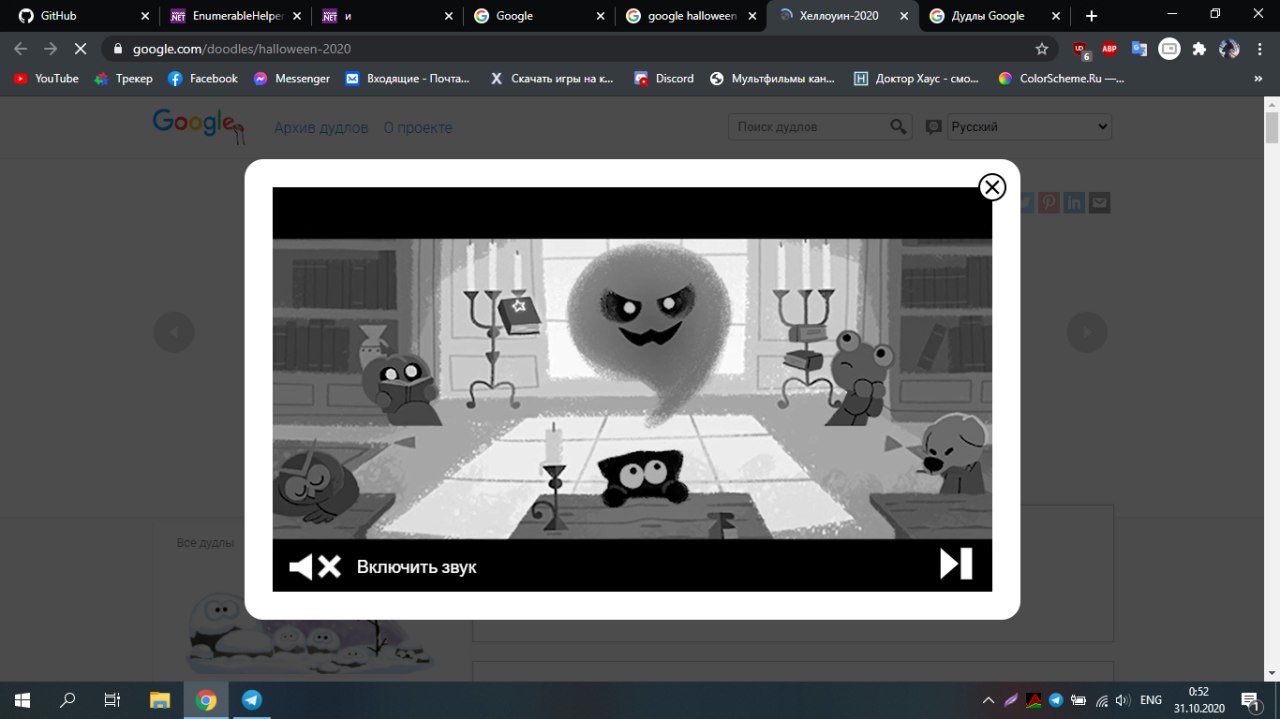This screenshot has width=1280, height=719.
Task: Show hidden system tray icons
Action: point(988,700)
